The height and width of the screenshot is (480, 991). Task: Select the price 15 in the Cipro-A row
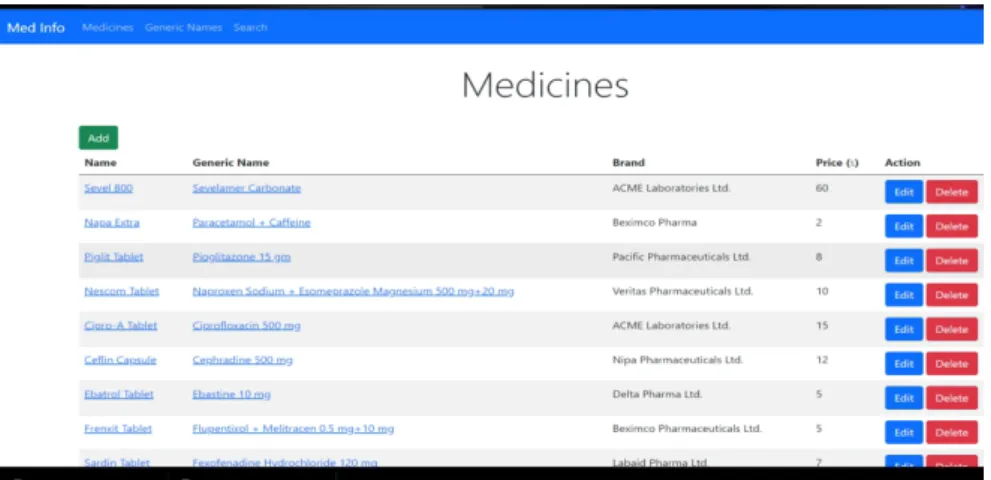click(822, 326)
